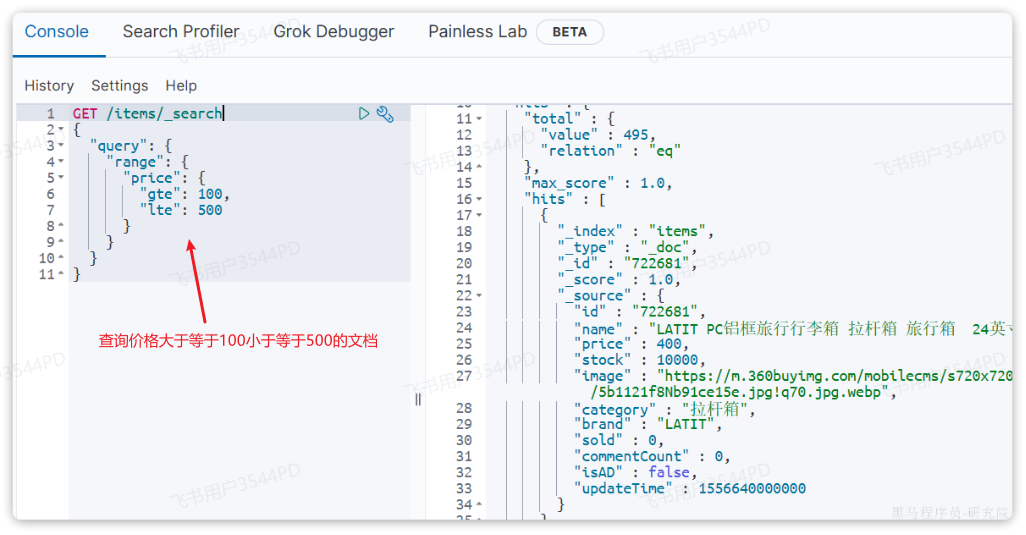Switch to the Console tab
Viewport: 1026px width, 535px height.
tap(56, 31)
